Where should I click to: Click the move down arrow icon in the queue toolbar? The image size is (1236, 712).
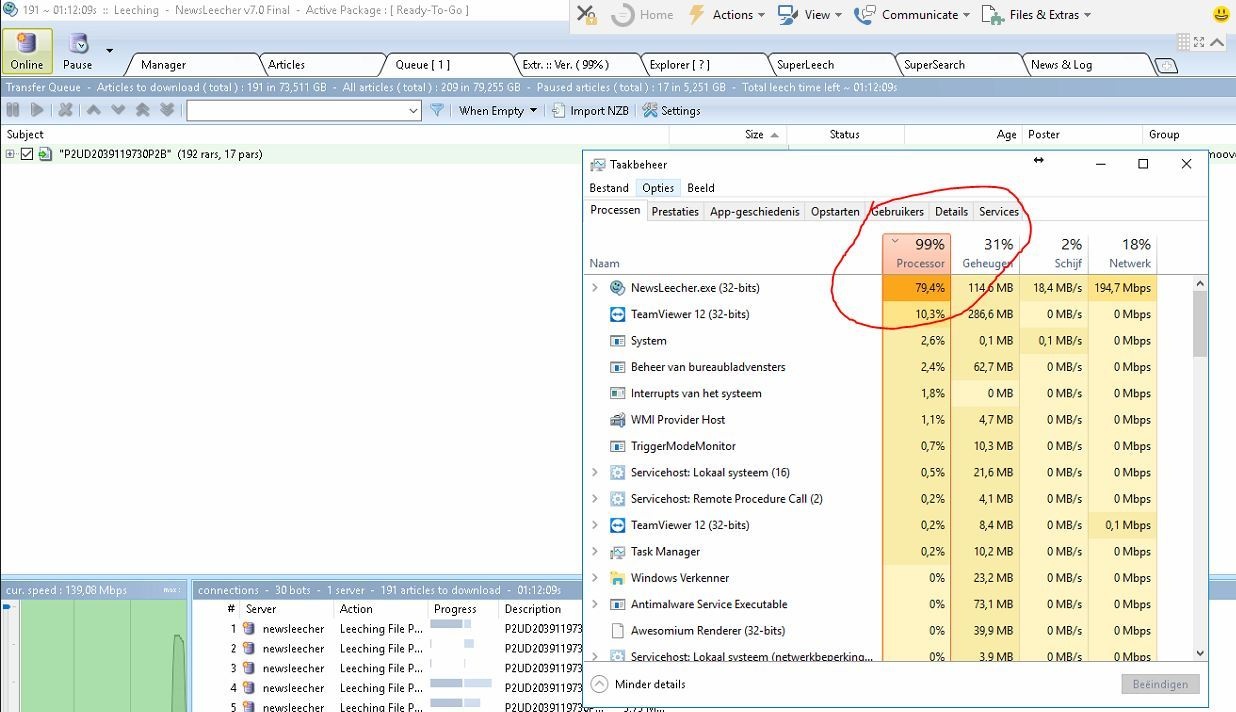coord(118,110)
